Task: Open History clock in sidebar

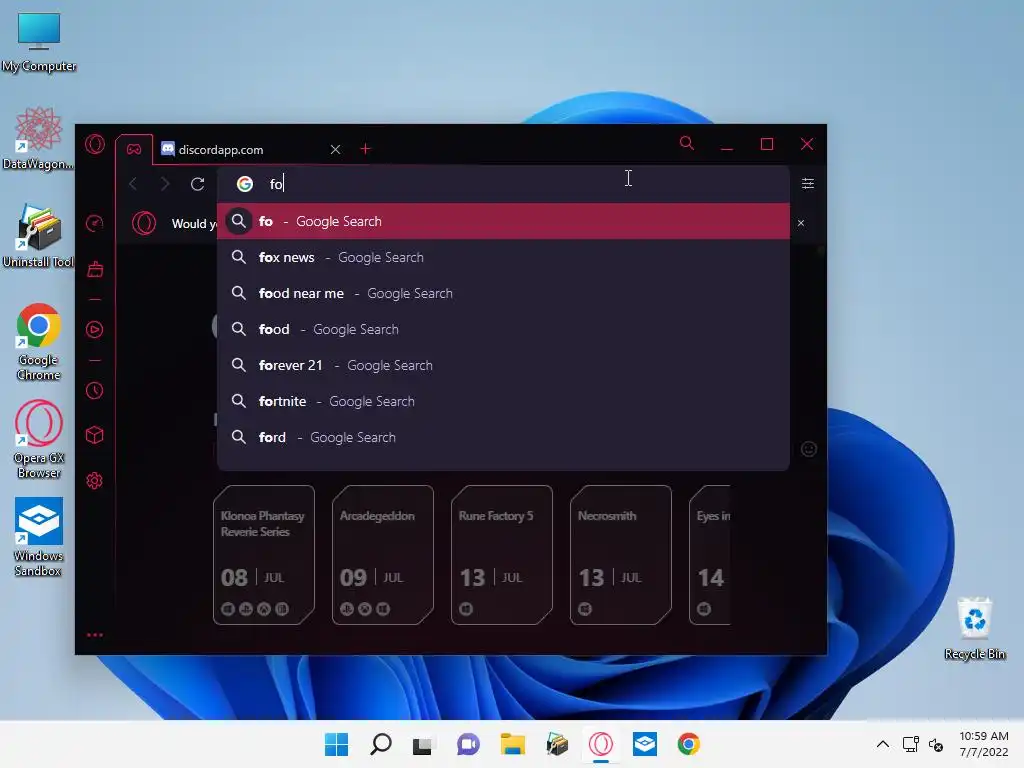Action: click(x=95, y=391)
